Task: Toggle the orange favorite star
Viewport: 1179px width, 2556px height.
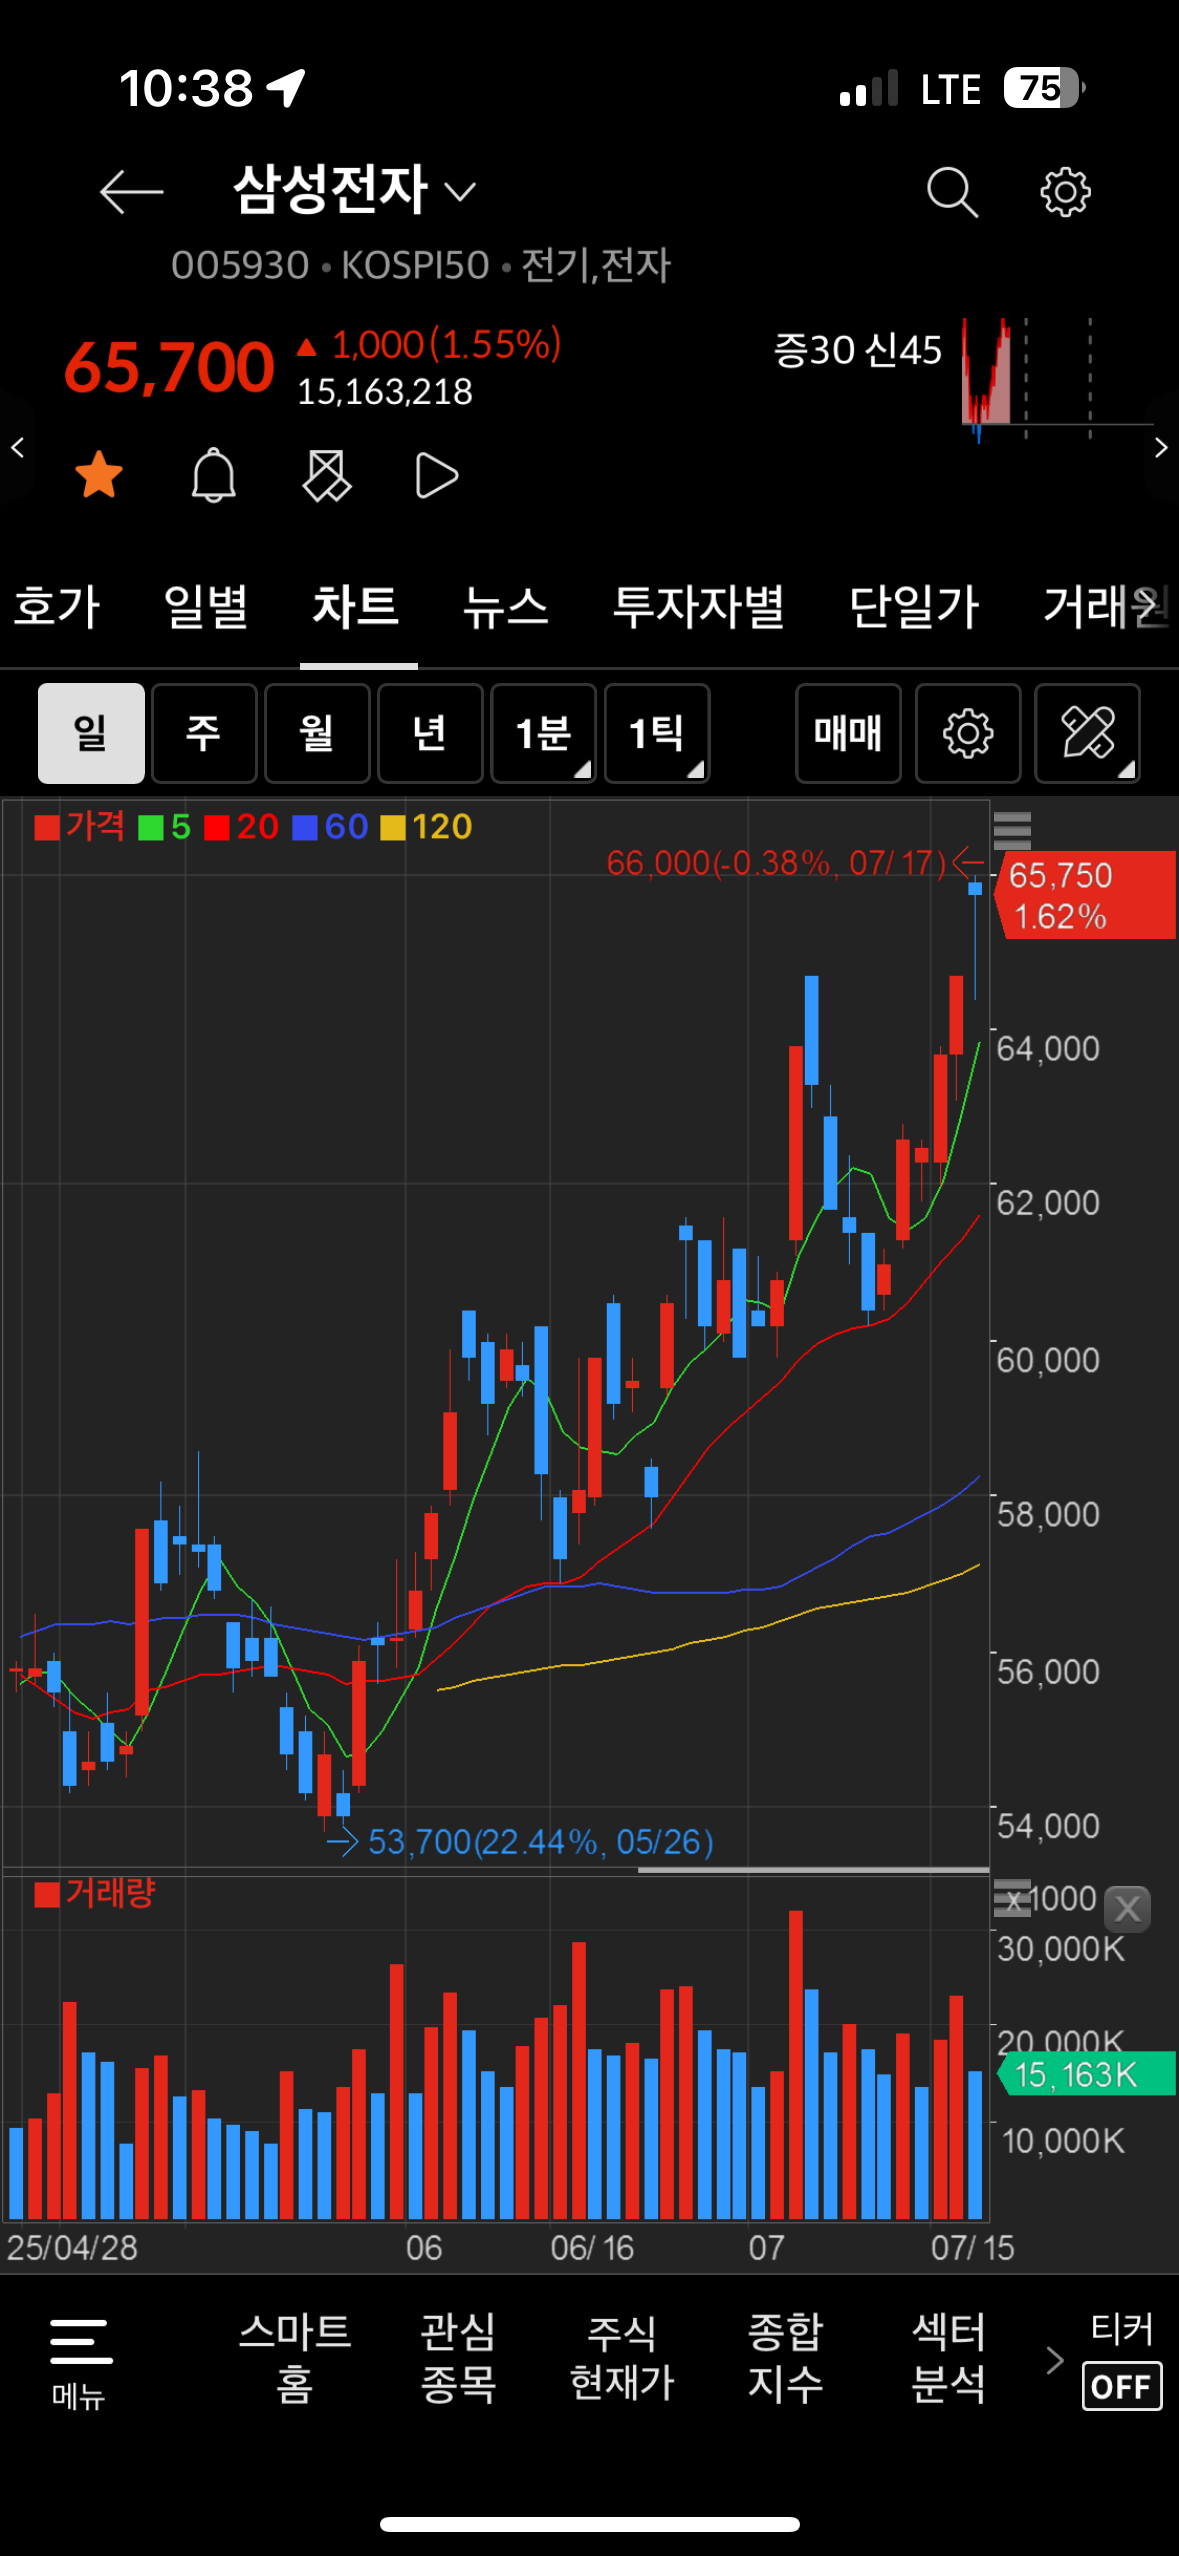Action: pos(99,475)
